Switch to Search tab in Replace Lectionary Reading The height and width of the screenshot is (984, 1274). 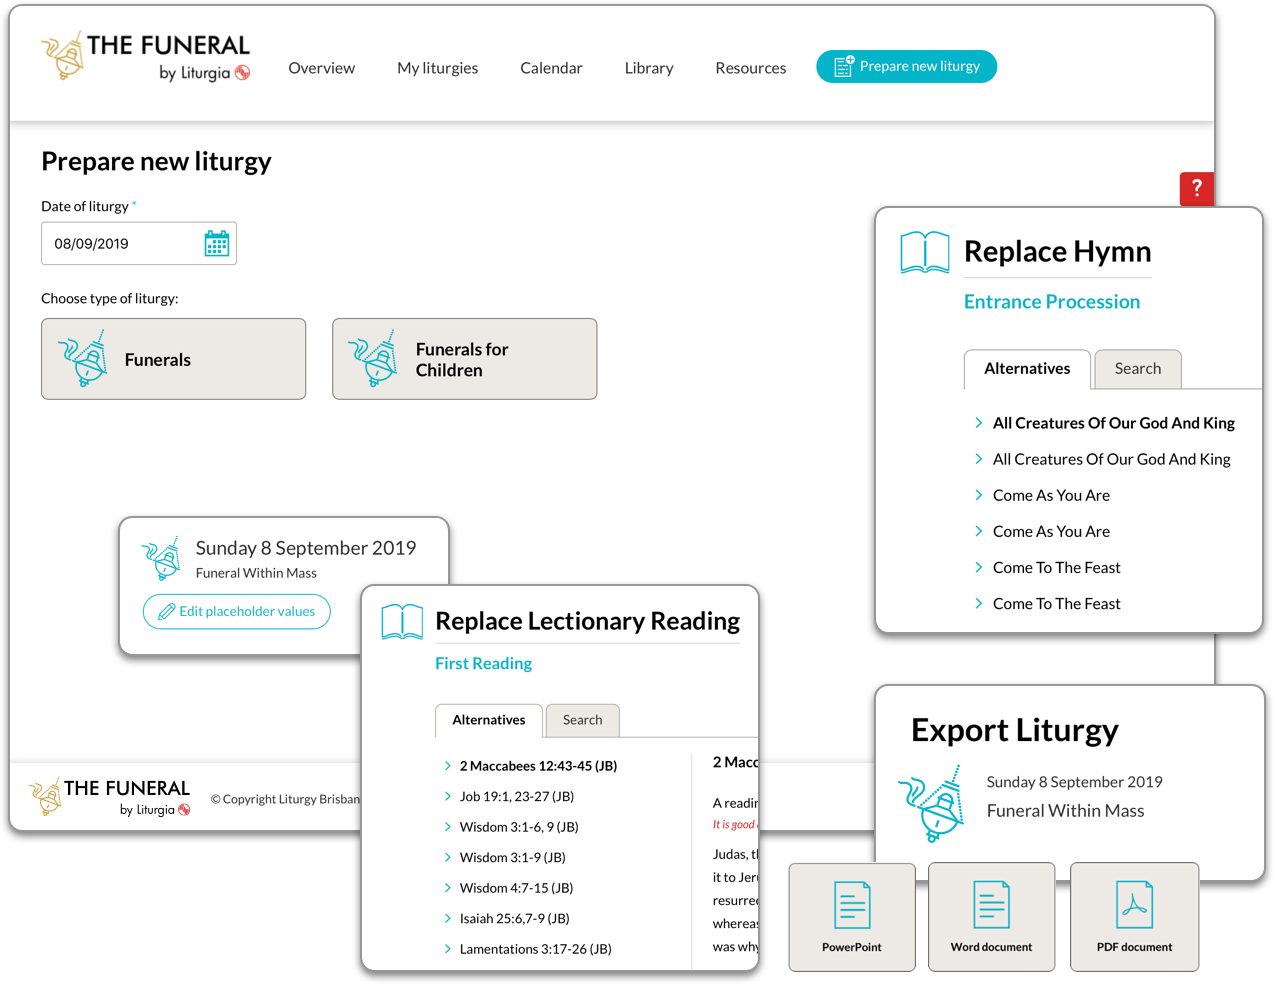(x=582, y=720)
